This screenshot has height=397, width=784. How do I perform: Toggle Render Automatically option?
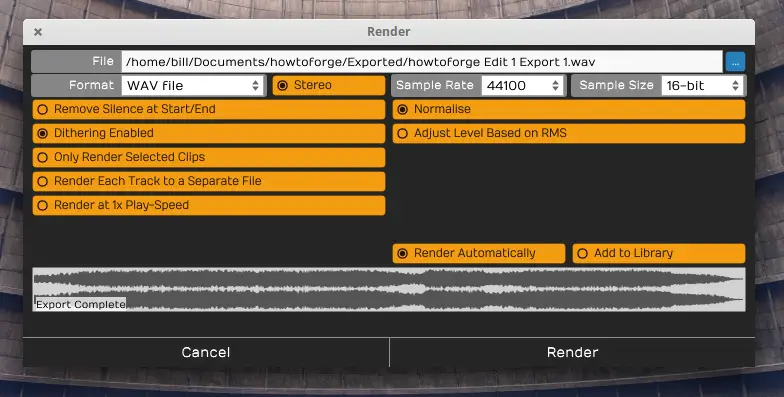pos(478,254)
